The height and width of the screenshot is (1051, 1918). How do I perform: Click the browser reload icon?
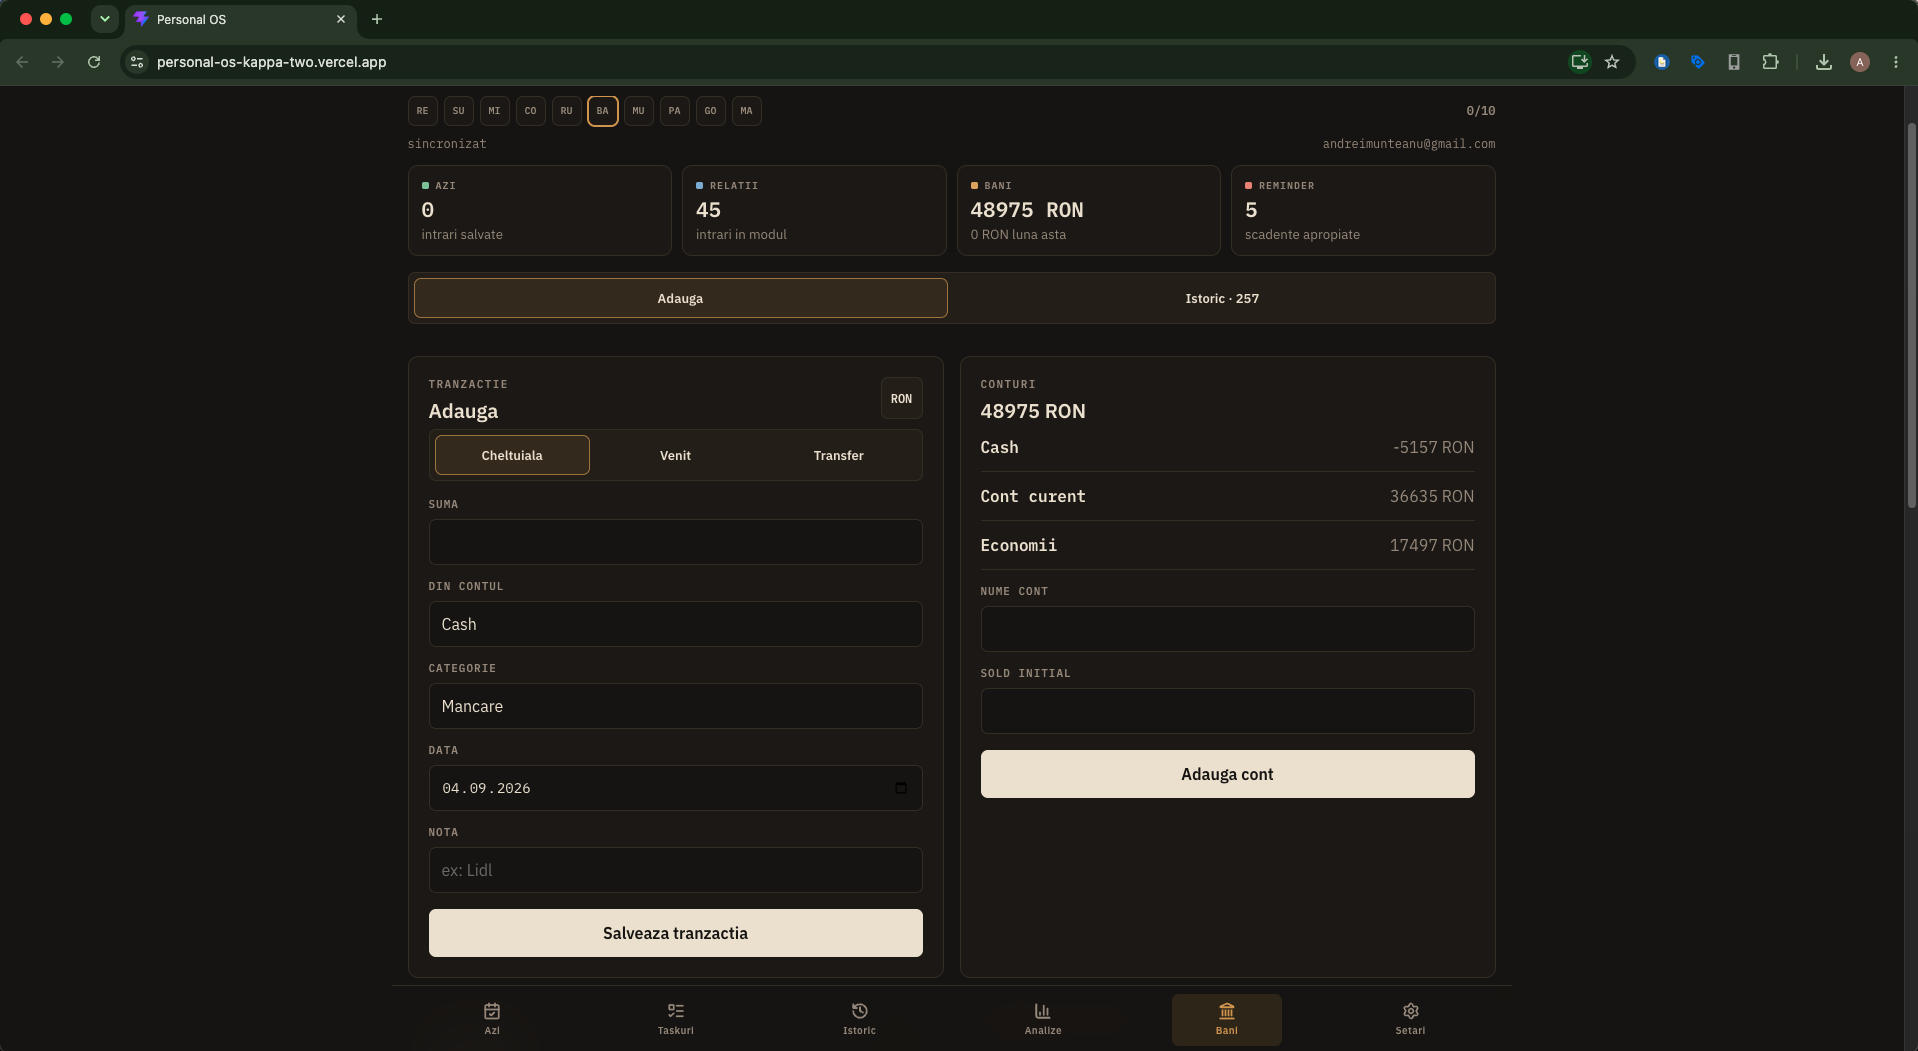pyautogui.click(x=94, y=62)
